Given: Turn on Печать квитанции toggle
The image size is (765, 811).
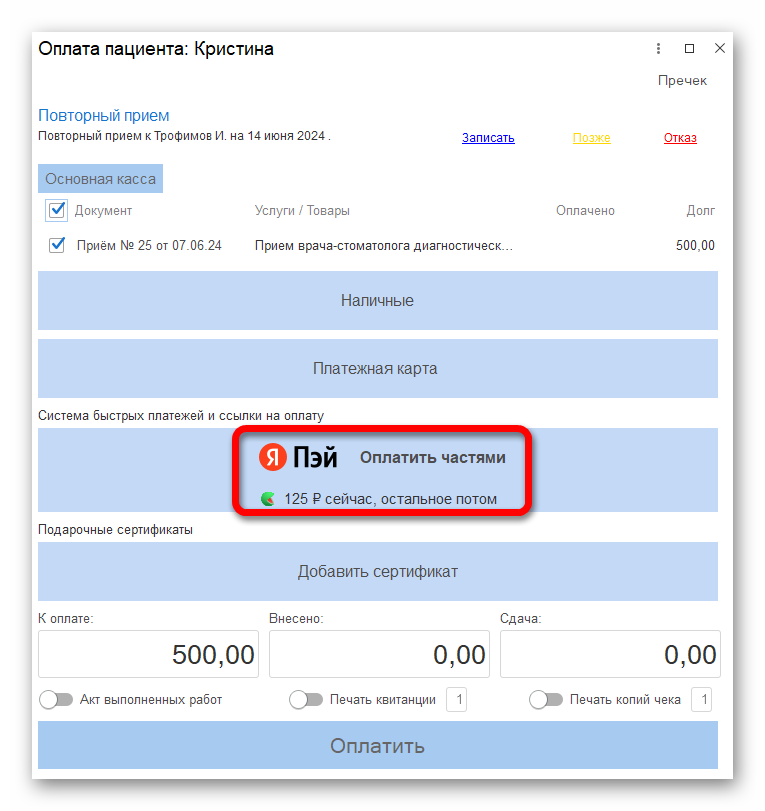Looking at the screenshot, I should pyautogui.click(x=306, y=700).
